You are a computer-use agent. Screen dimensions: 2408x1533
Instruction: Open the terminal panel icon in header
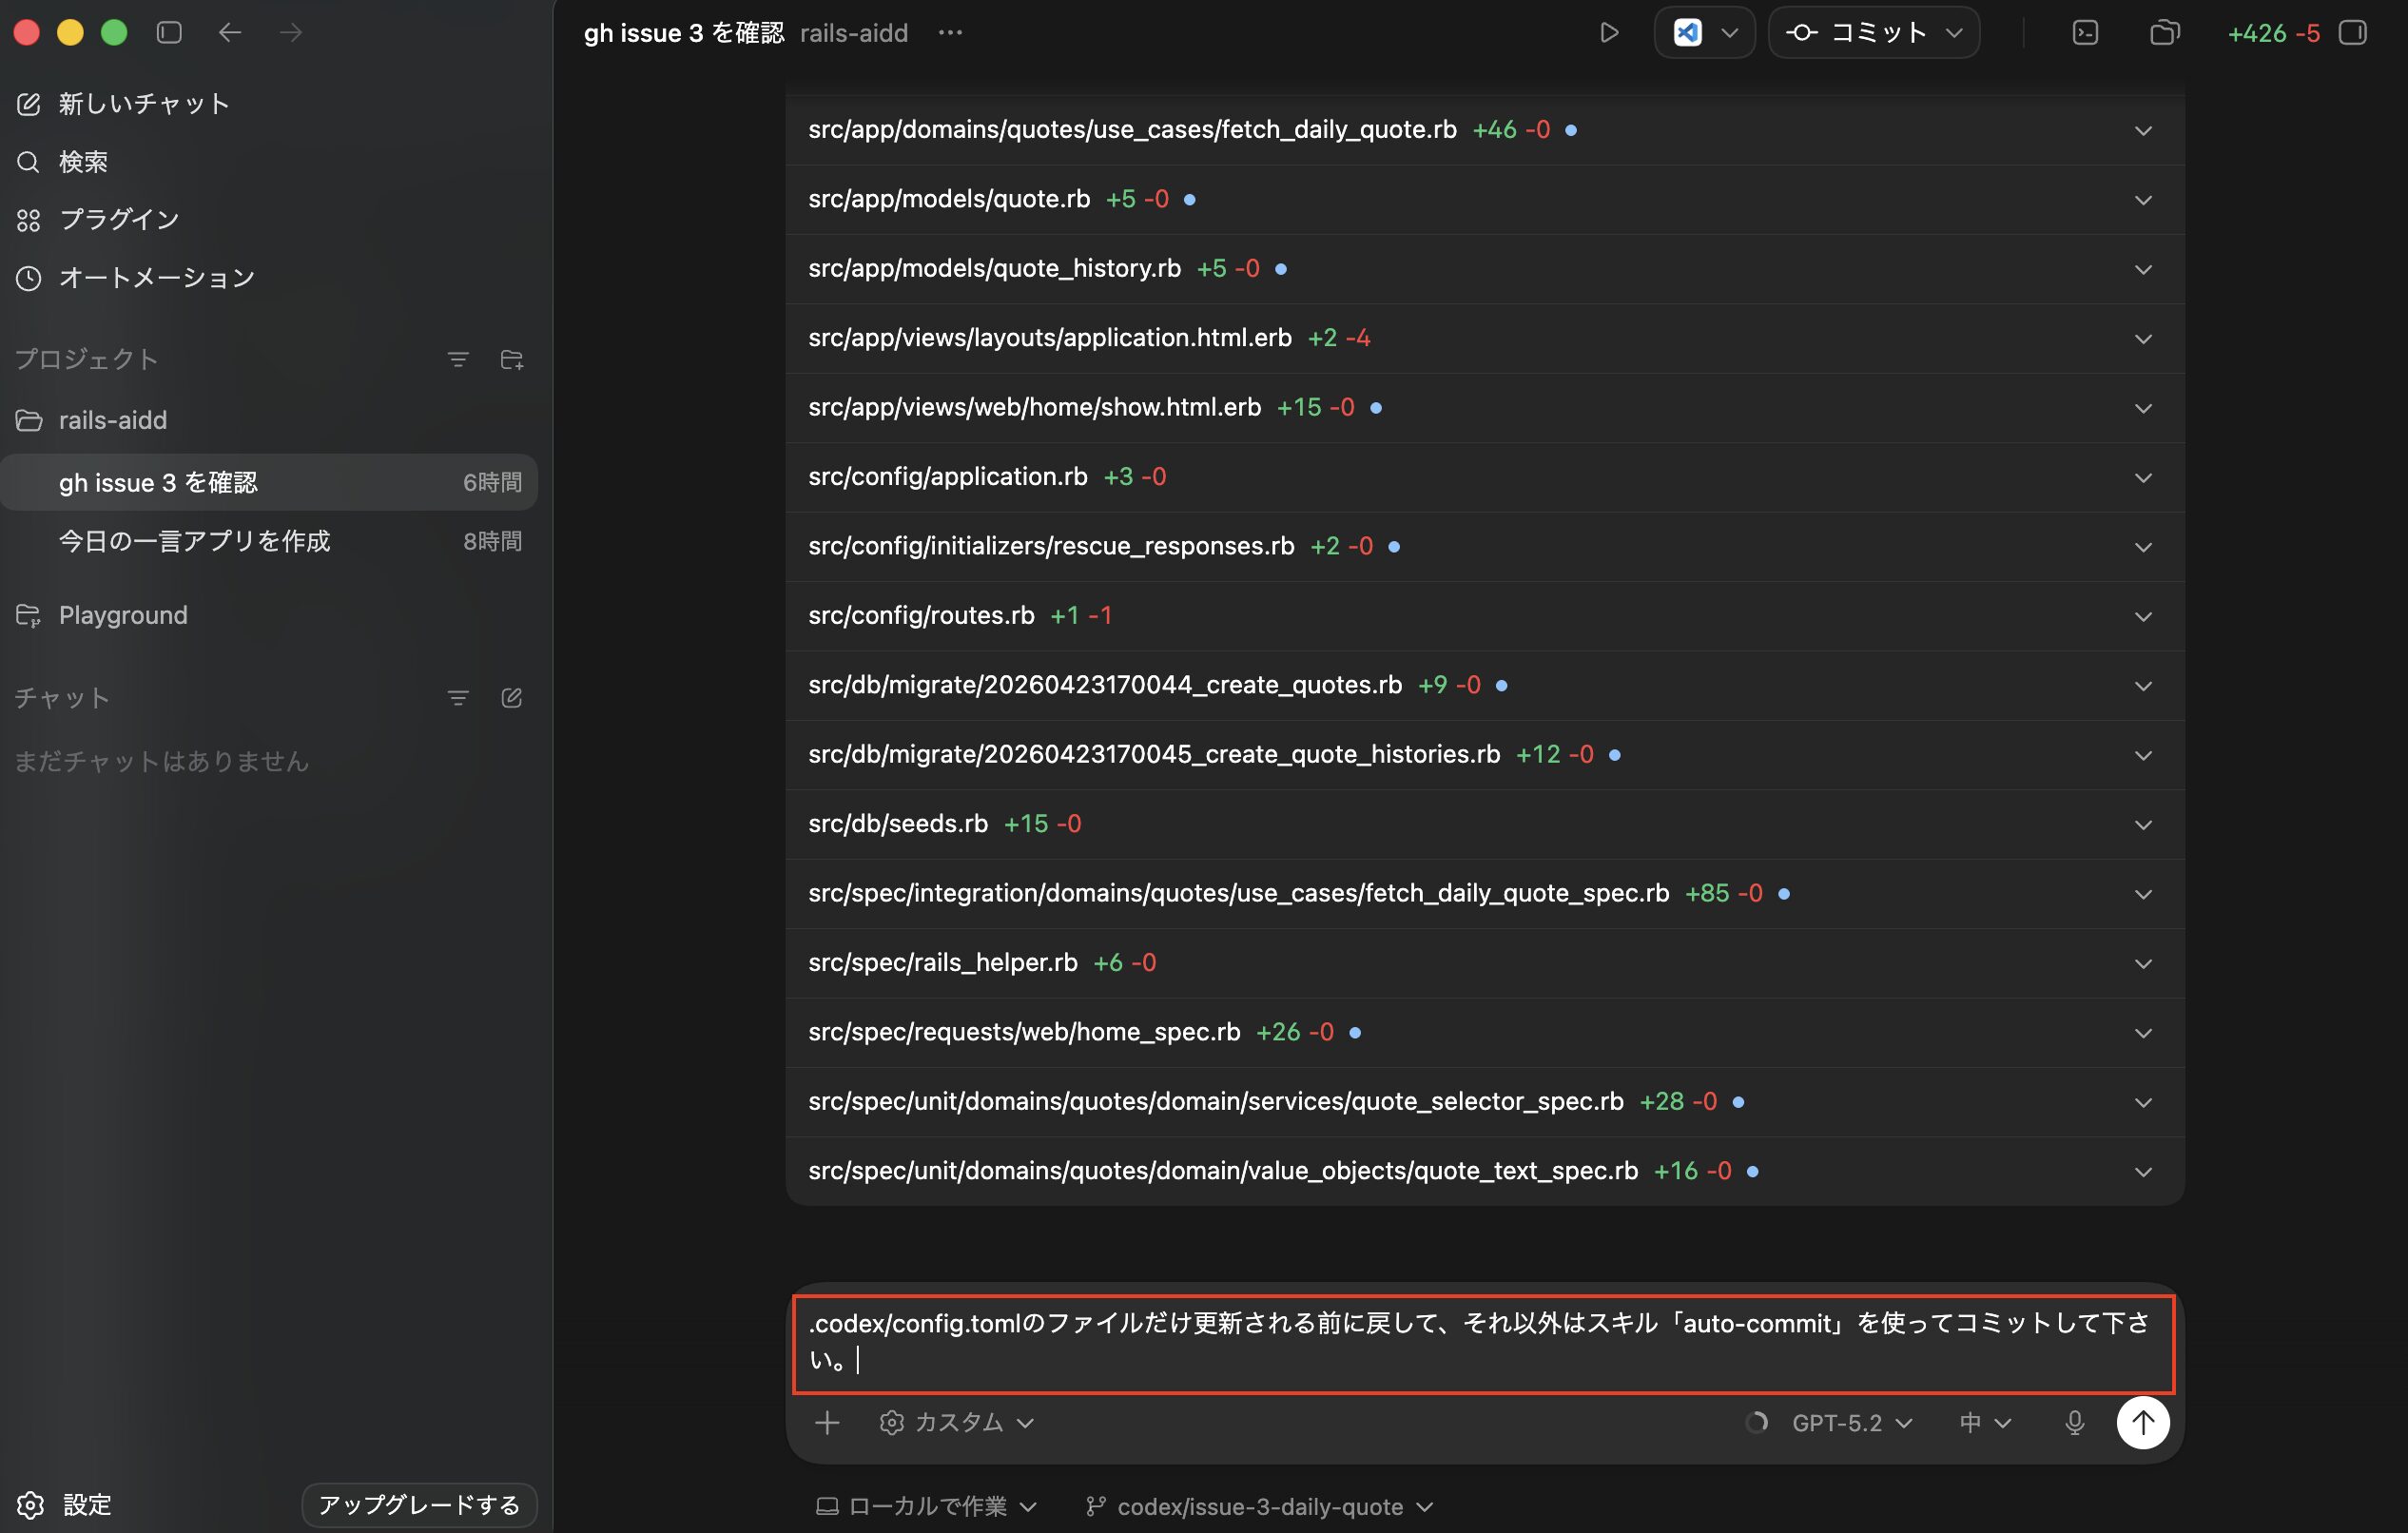point(2085,33)
